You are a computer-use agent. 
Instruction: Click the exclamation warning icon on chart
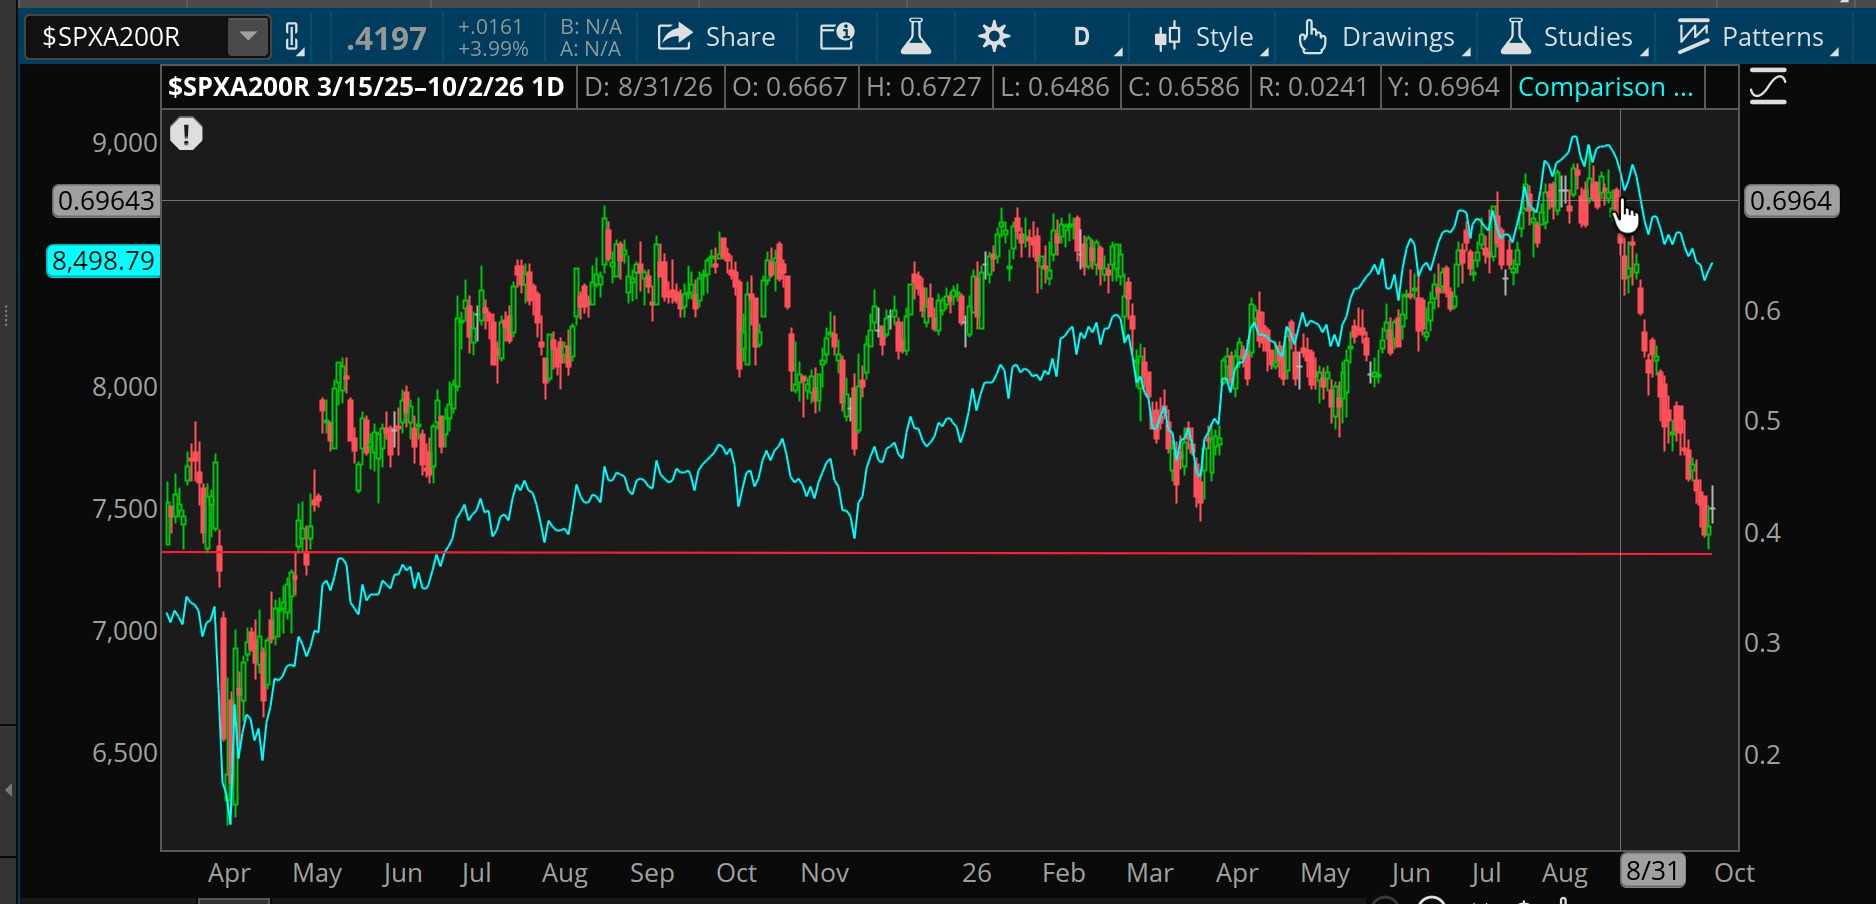(186, 134)
